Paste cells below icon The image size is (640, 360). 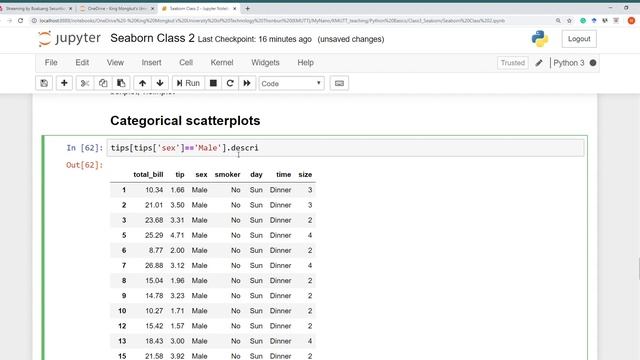pos(121,83)
